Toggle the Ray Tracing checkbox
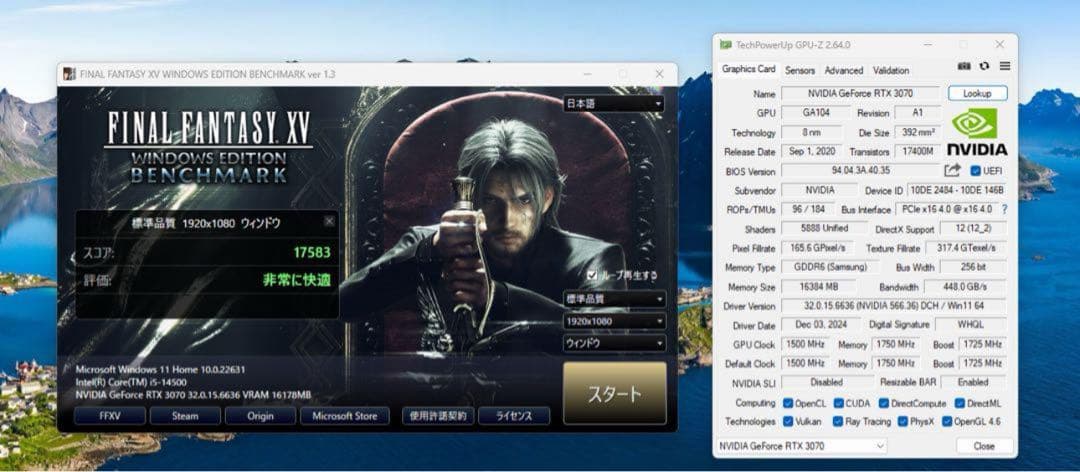This screenshot has height=472, width=1080. [838, 421]
